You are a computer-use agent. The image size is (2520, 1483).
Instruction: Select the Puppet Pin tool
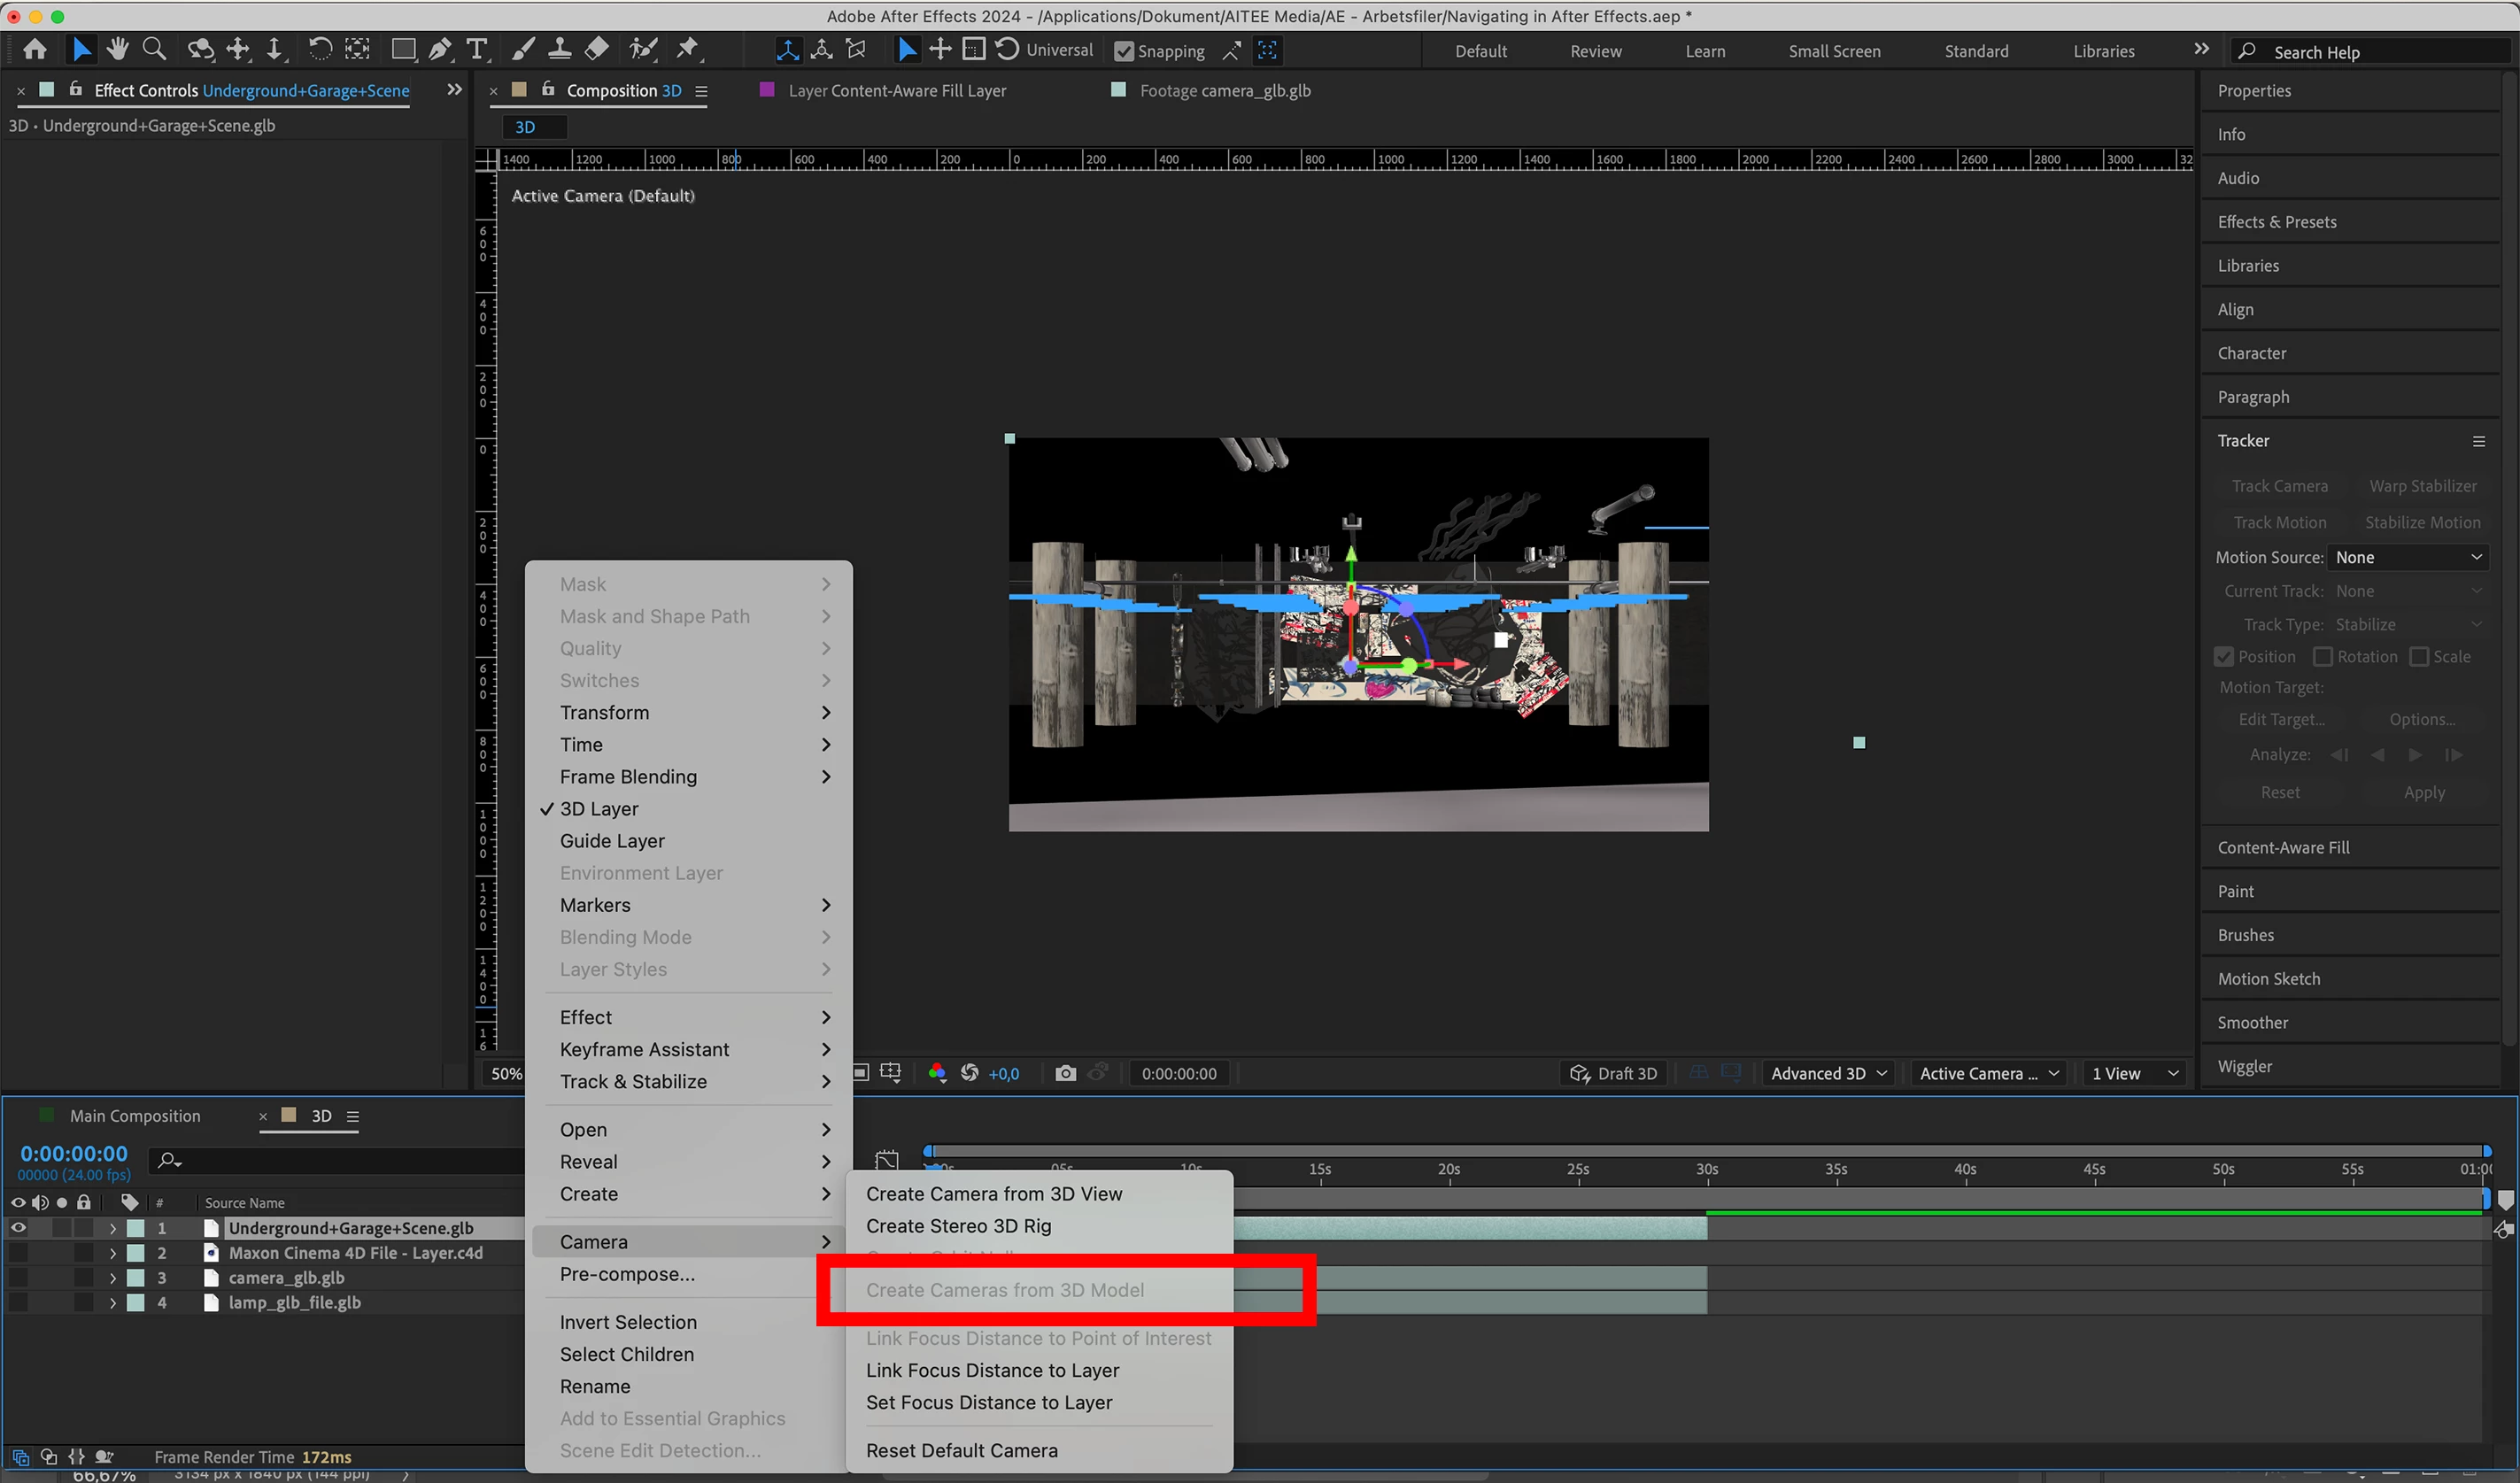point(688,49)
